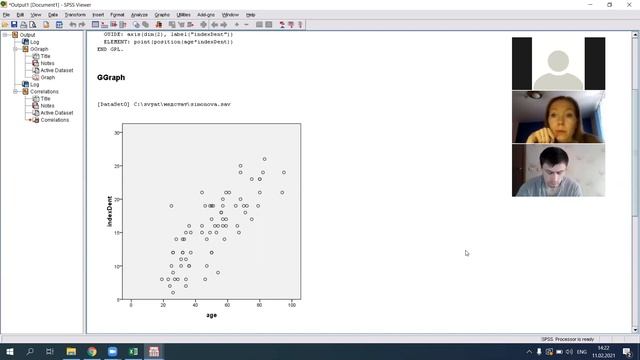640x360 pixels.
Task: Click the Print Preview toolbar icon
Action: tap(32, 24)
